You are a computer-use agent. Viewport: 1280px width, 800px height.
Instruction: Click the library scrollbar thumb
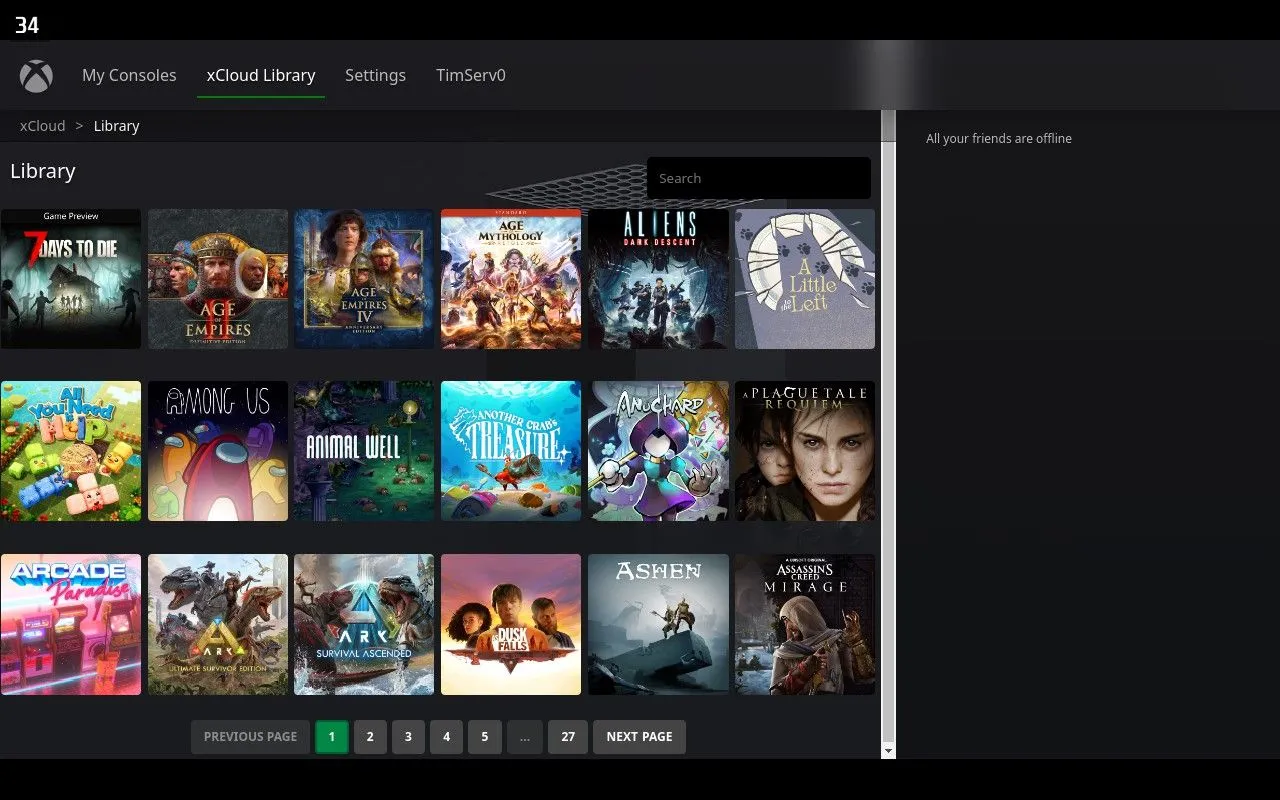888,125
